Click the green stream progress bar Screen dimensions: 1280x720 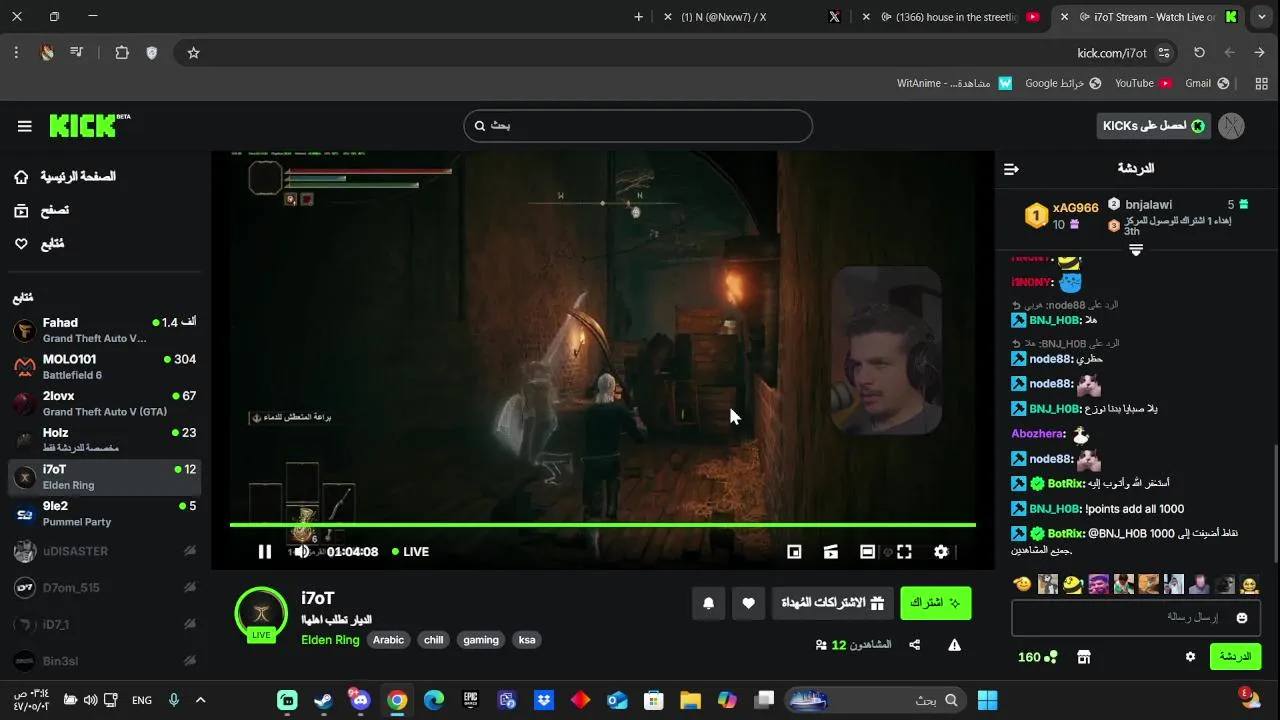tap(603, 524)
